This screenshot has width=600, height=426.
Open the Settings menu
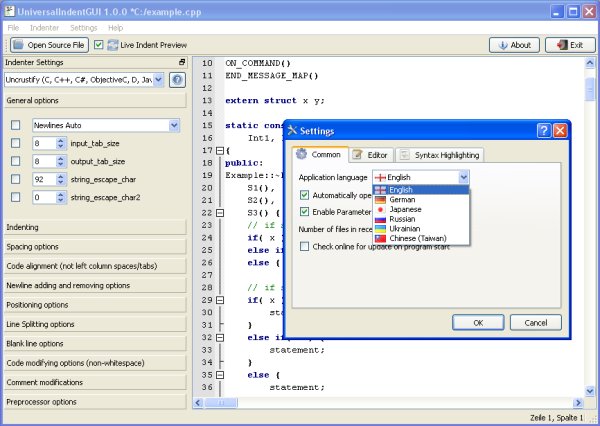coord(83,28)
